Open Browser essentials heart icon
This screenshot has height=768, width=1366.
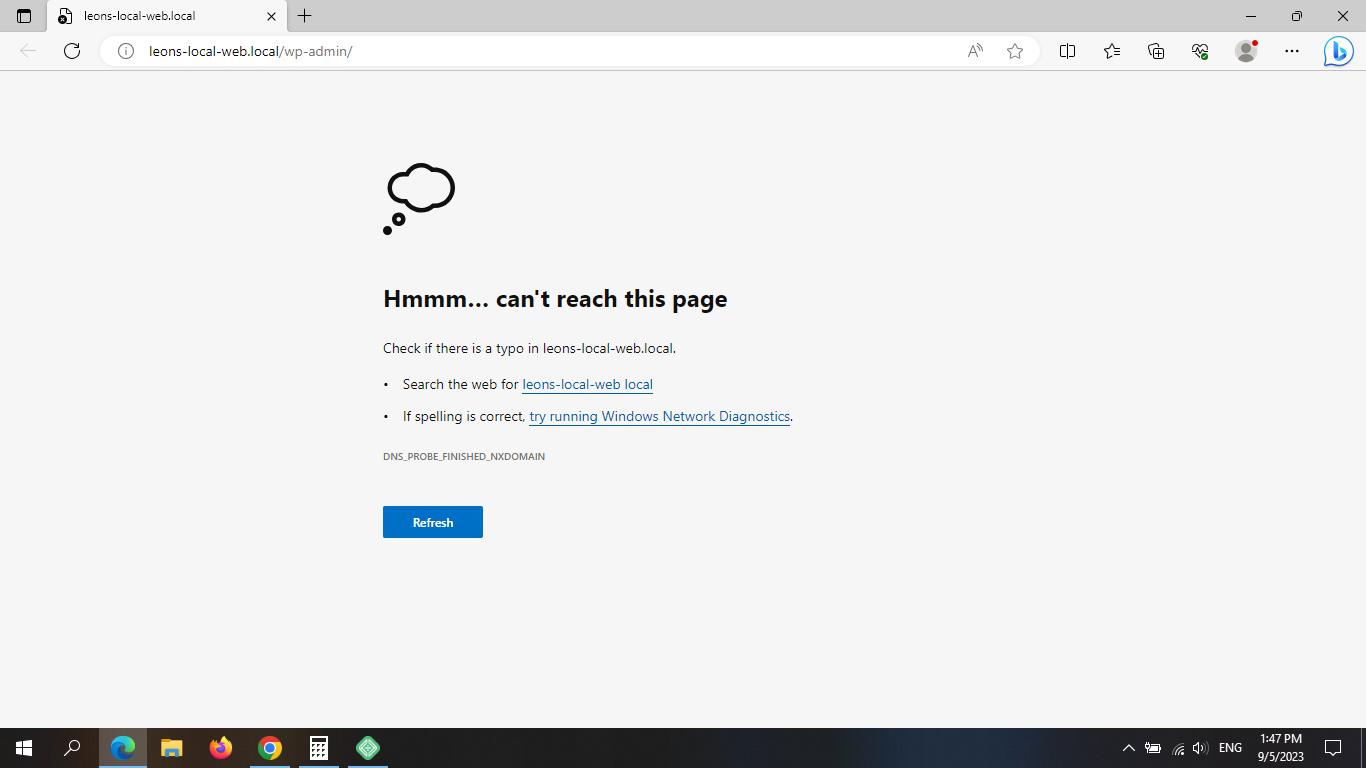pyautogui.click(x=1201, y=51)
